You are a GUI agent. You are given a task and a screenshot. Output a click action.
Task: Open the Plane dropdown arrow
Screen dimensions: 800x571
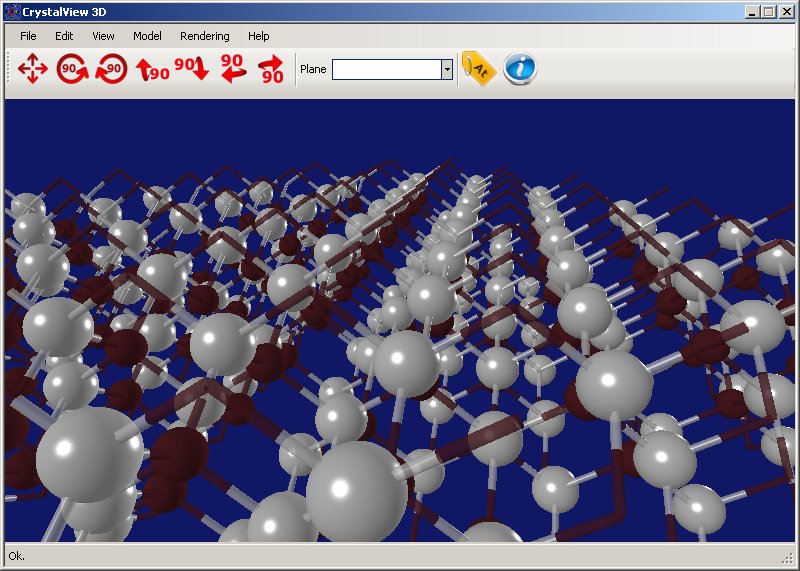[x=447, y=69]
